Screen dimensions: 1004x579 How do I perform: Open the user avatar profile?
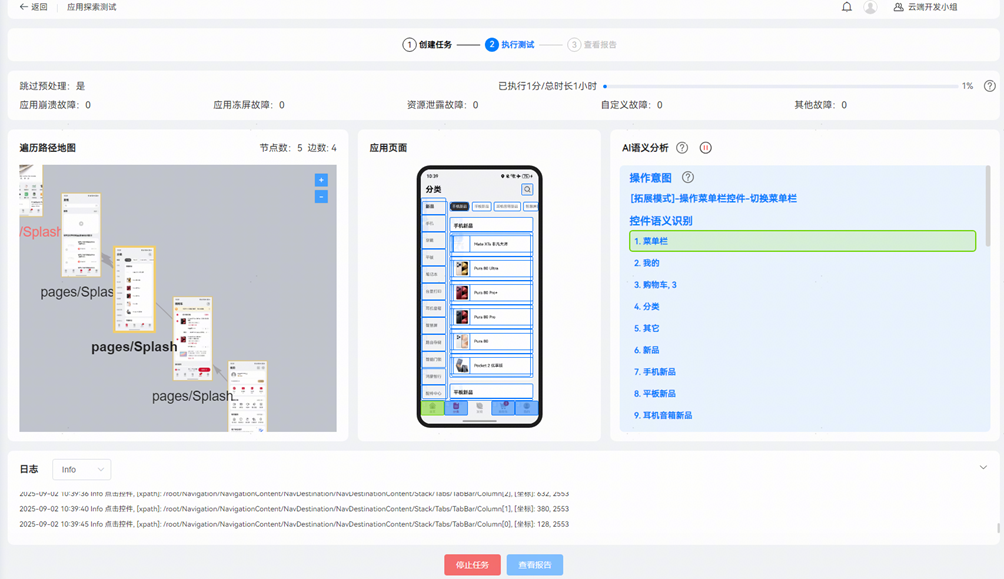(870, 7)
